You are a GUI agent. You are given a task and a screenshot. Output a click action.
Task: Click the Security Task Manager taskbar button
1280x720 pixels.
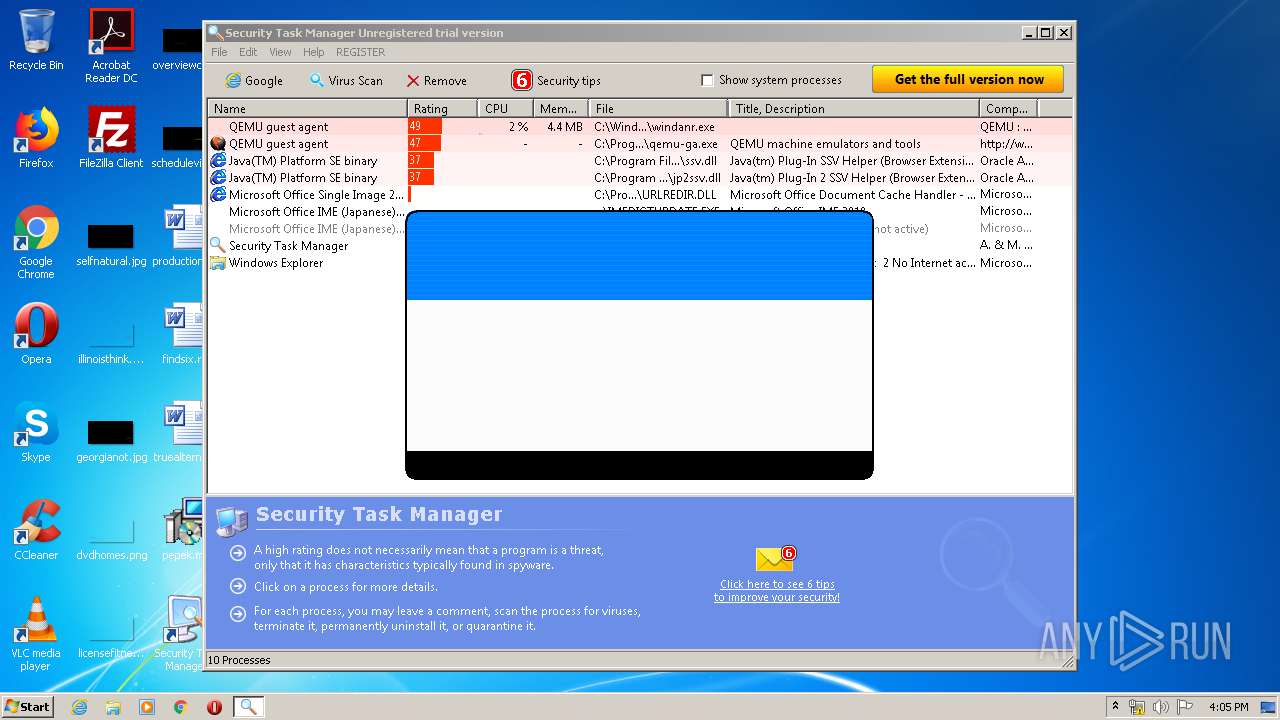[x=248, y=707]
